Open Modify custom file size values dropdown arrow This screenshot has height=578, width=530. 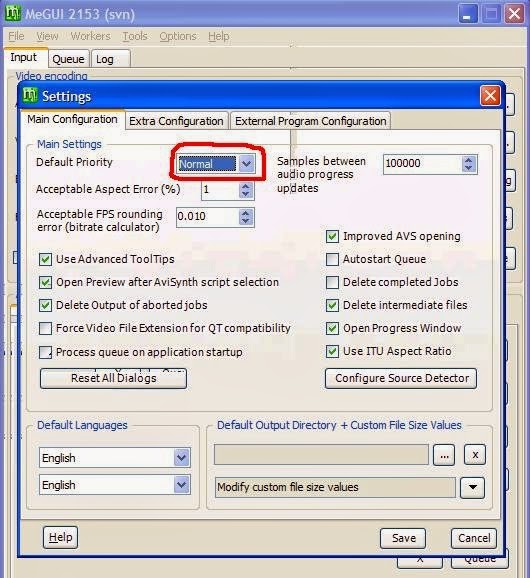pos(473,487)
